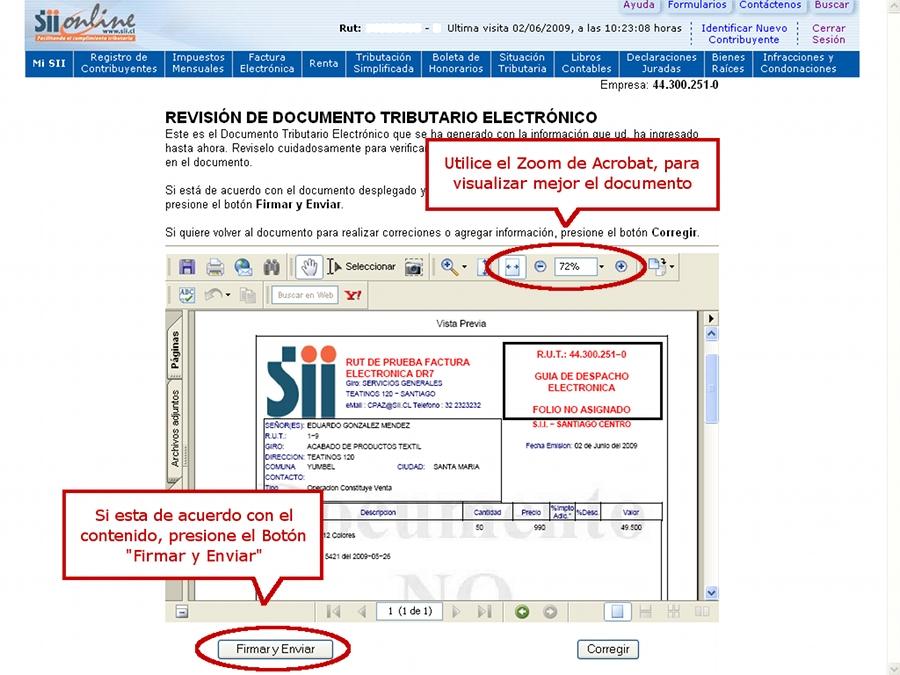Click the Undo arrow icon
Screen dimensions: 900x675
(214, 295)
